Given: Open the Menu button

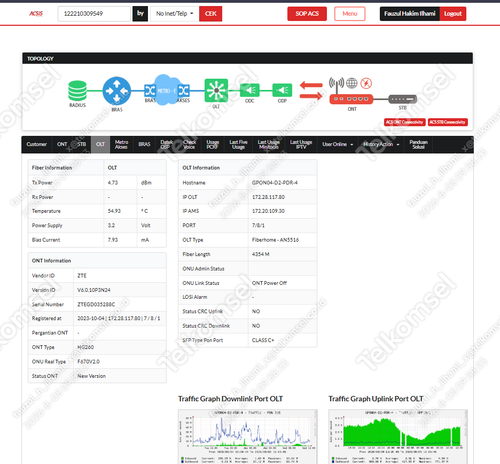Looking at the screenshot, I should click(x=350, y=14).
